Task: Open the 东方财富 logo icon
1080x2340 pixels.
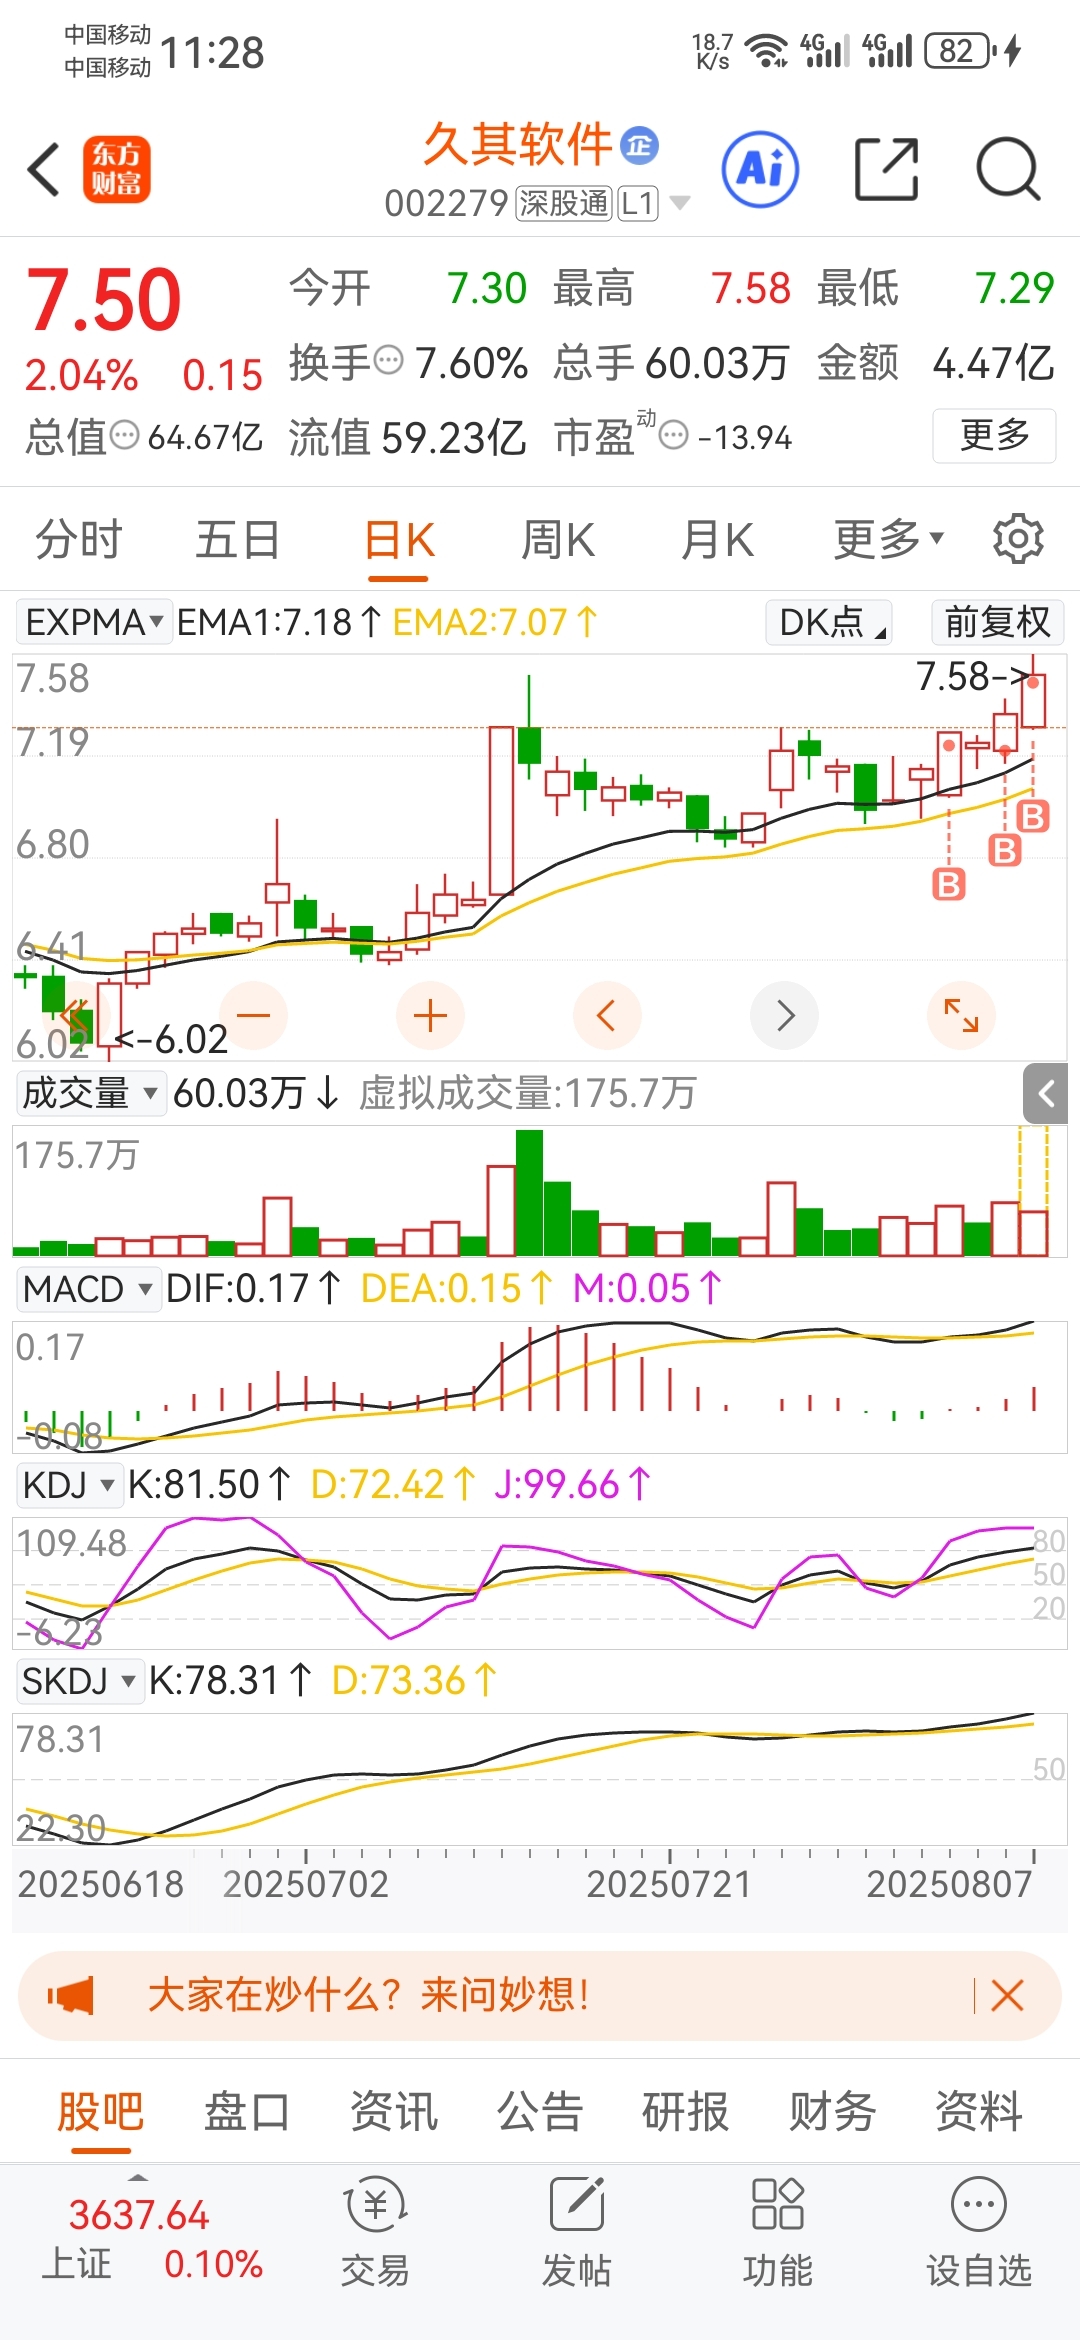Action: click(117, 170)
